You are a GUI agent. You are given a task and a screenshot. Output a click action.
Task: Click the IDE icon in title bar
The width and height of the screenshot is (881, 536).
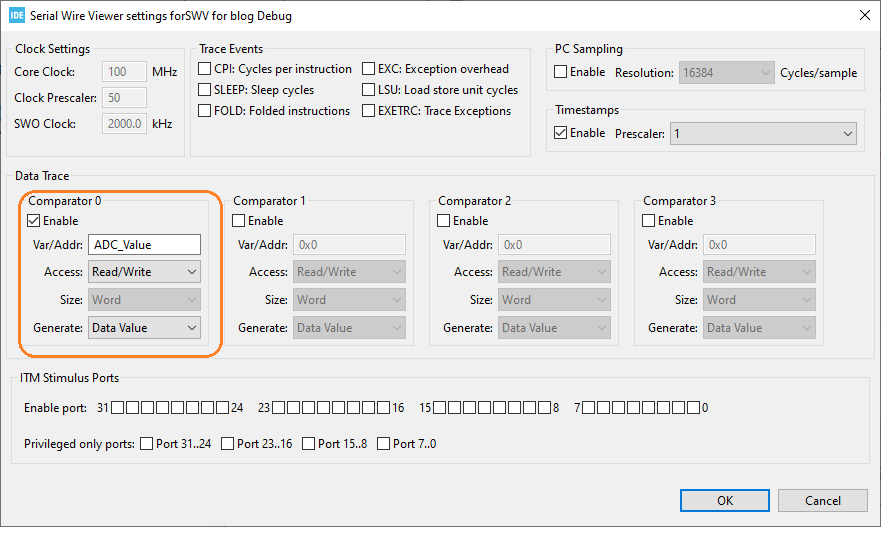tap(17, 15)
